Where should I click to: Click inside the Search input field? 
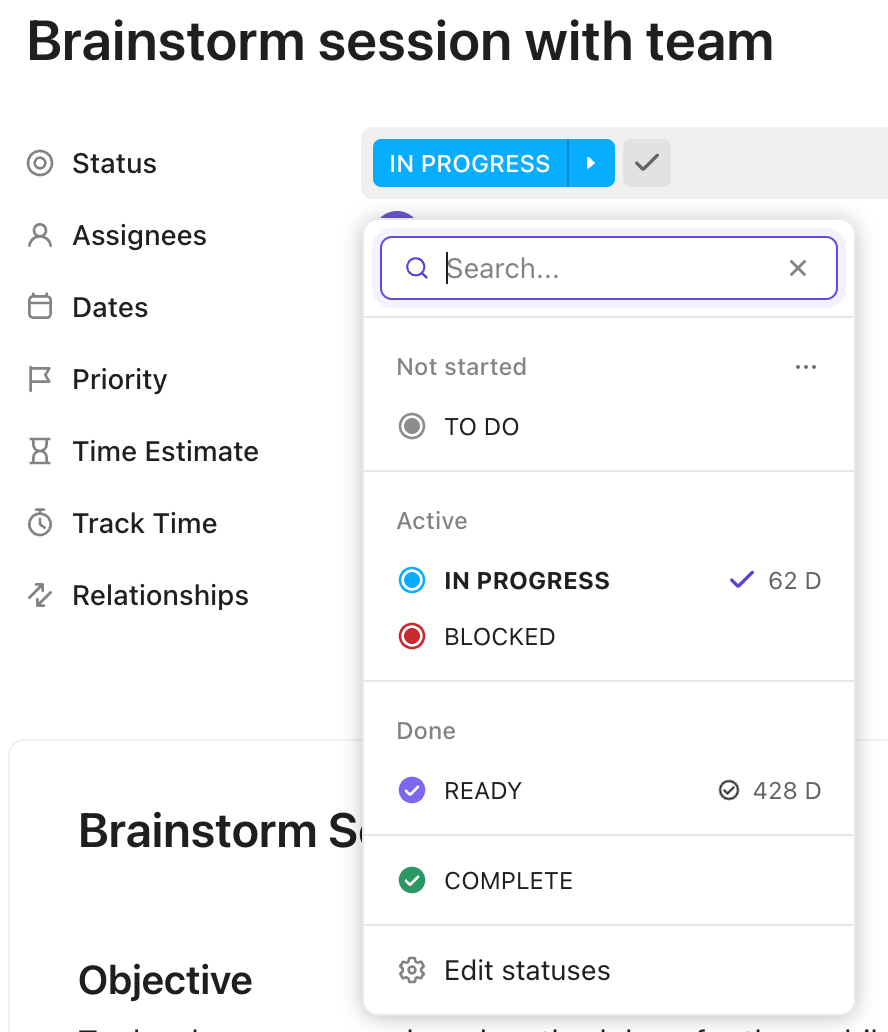[600, 268]
